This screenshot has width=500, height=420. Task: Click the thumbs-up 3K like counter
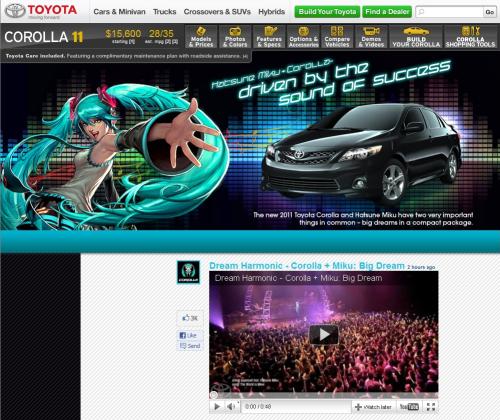click(x=190, y=318)
